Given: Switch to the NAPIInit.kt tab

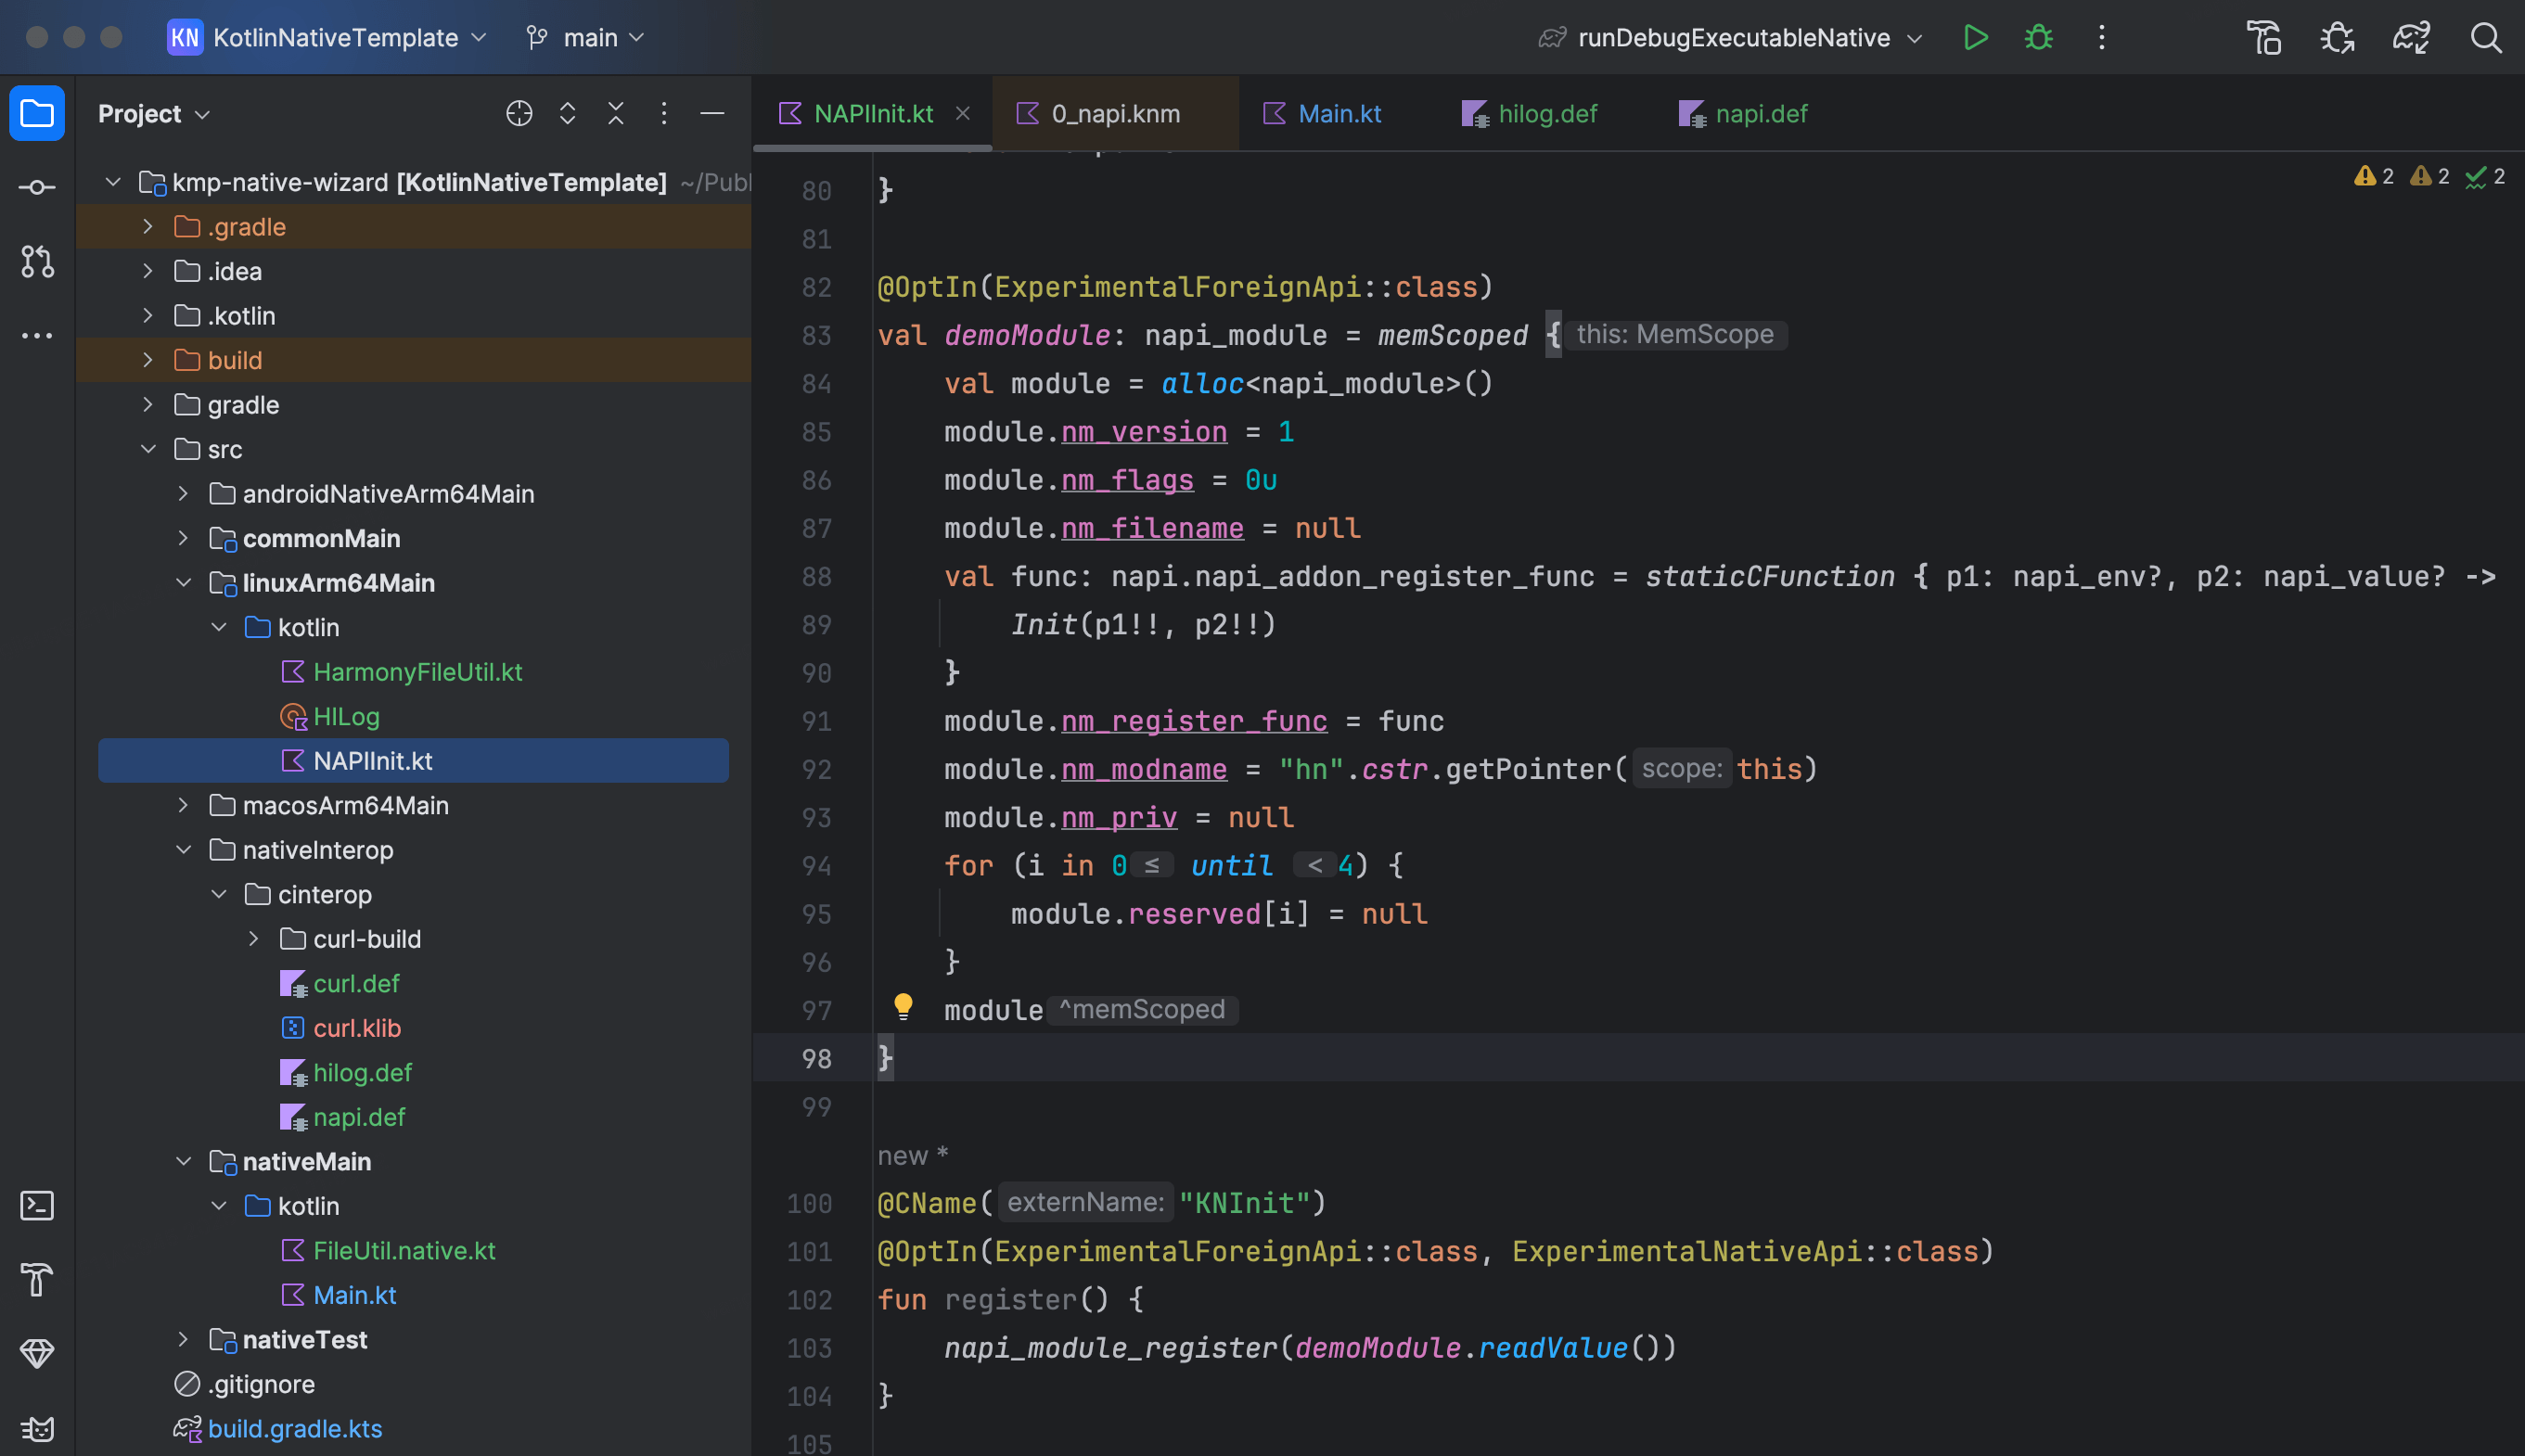Looking at the screenshot, I should click(x=873, y=113).
